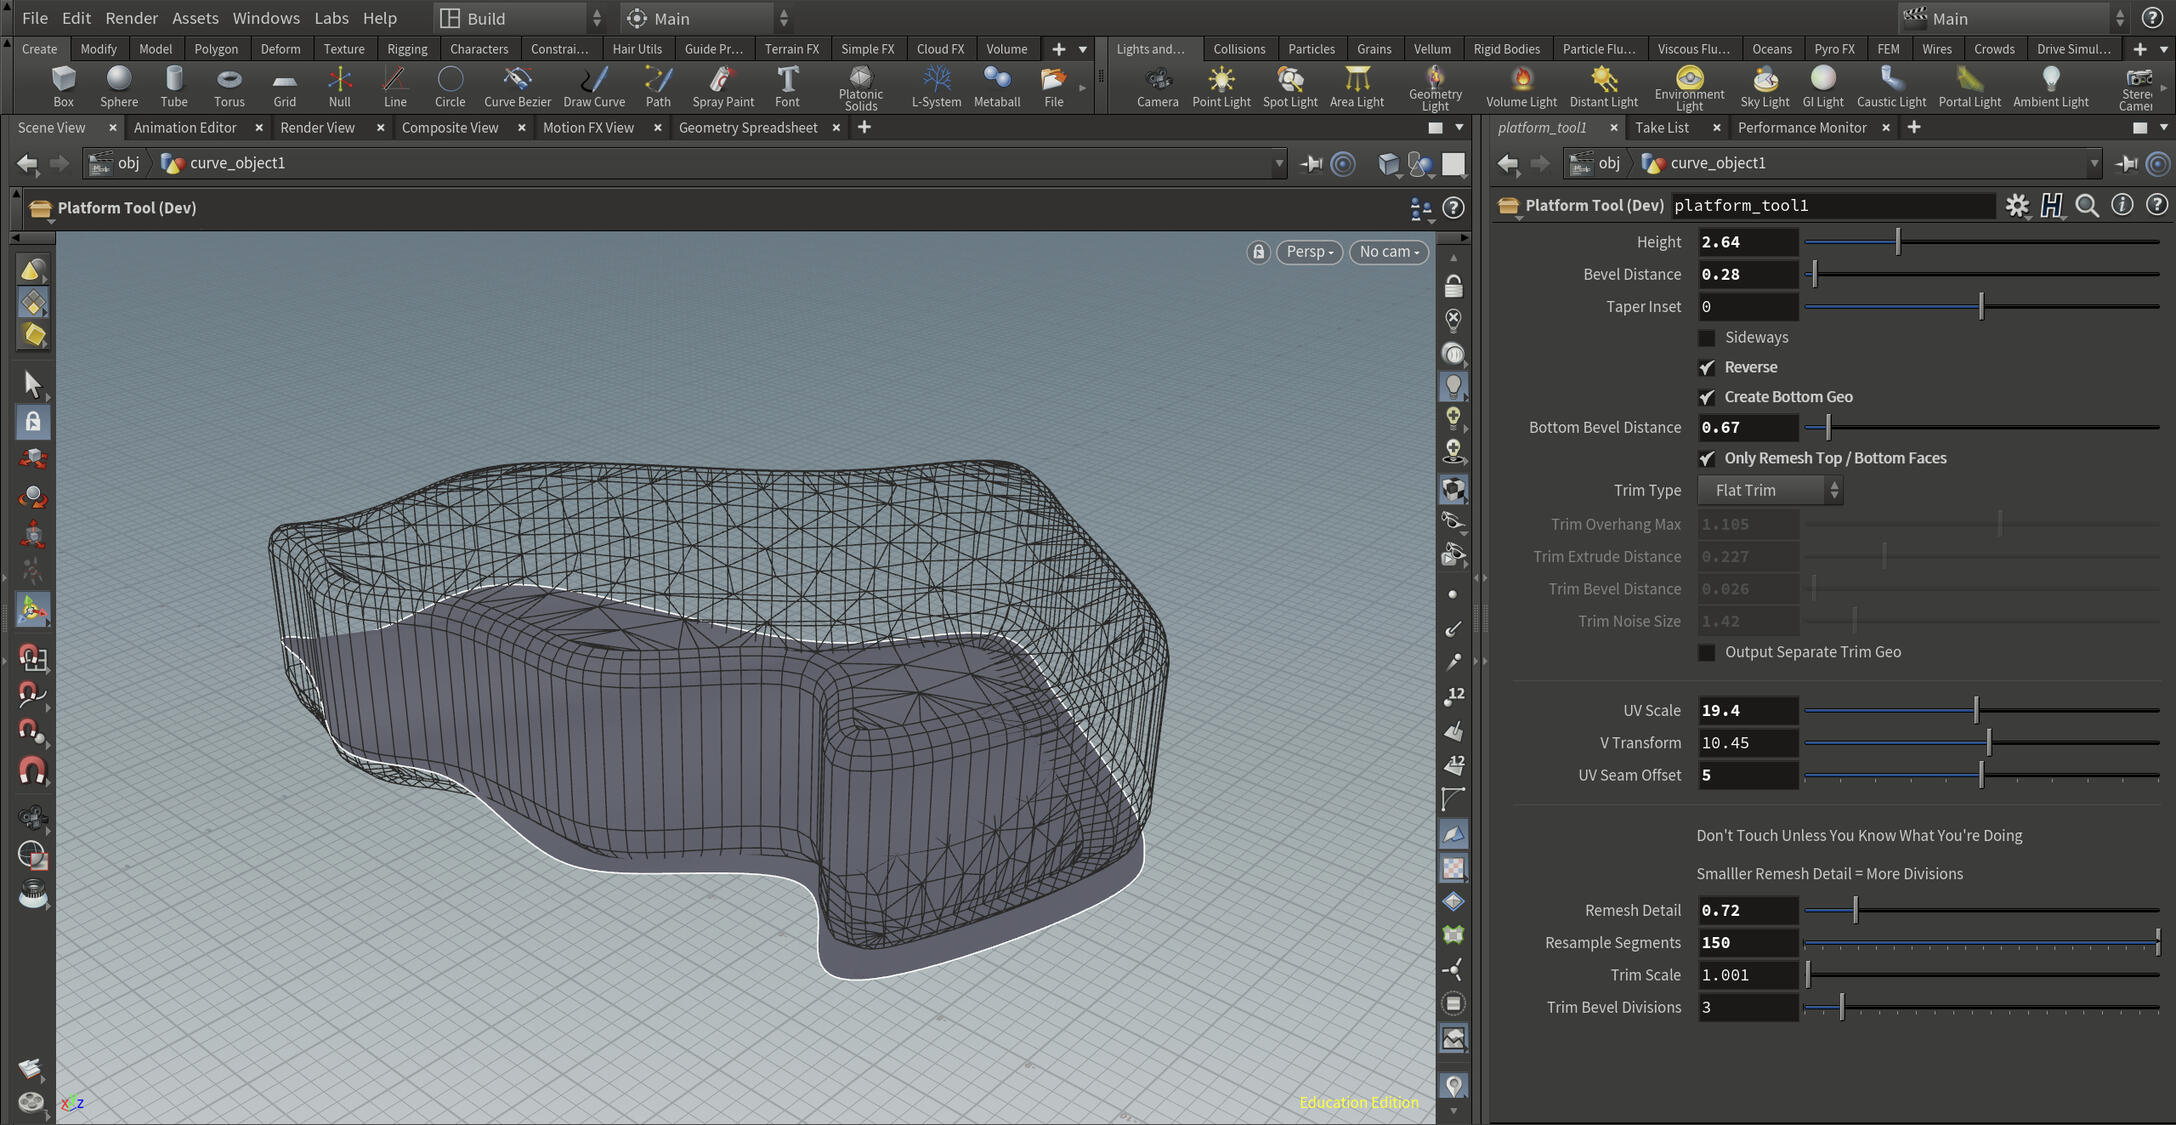Toggle Output Separate Trim Geo checkbox

1707,653
